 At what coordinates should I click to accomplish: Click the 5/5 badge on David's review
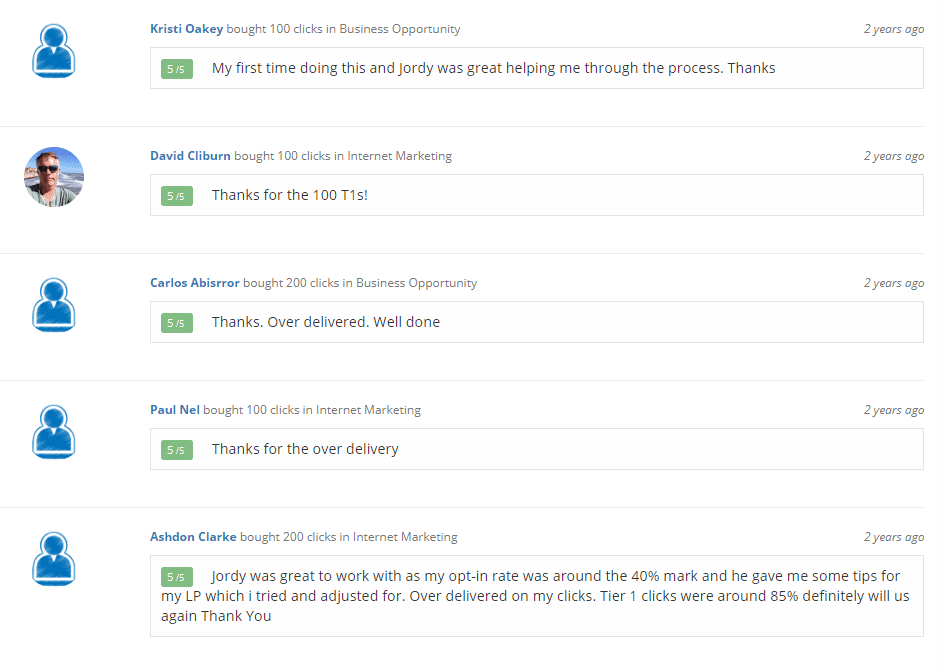[x=176, y=196]
